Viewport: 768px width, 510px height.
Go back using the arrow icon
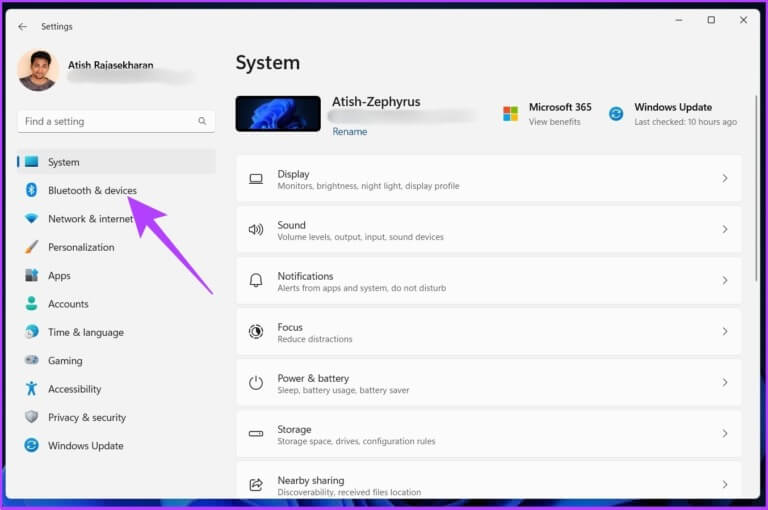coord(23,26)
